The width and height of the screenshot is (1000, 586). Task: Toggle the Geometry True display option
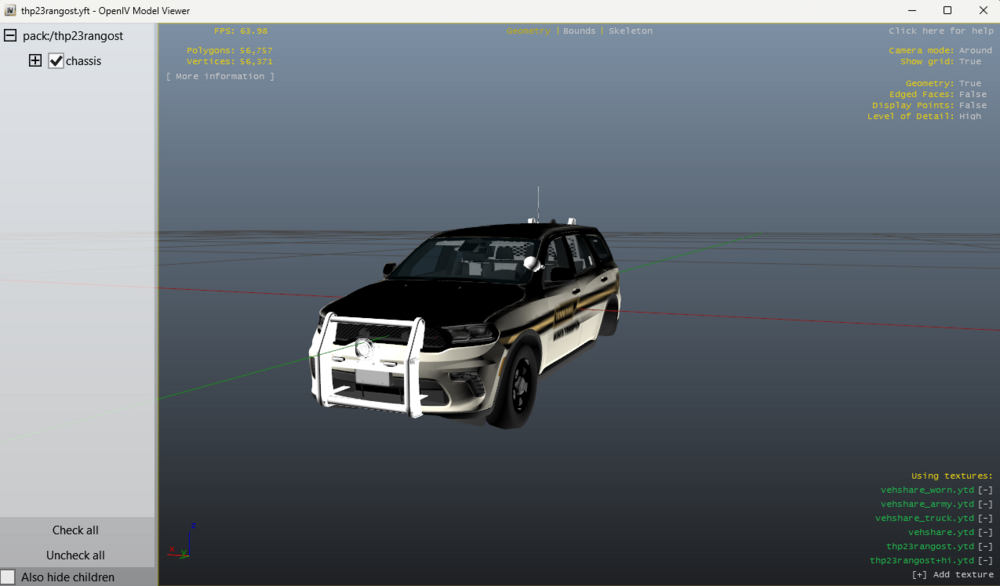[970, 83]
